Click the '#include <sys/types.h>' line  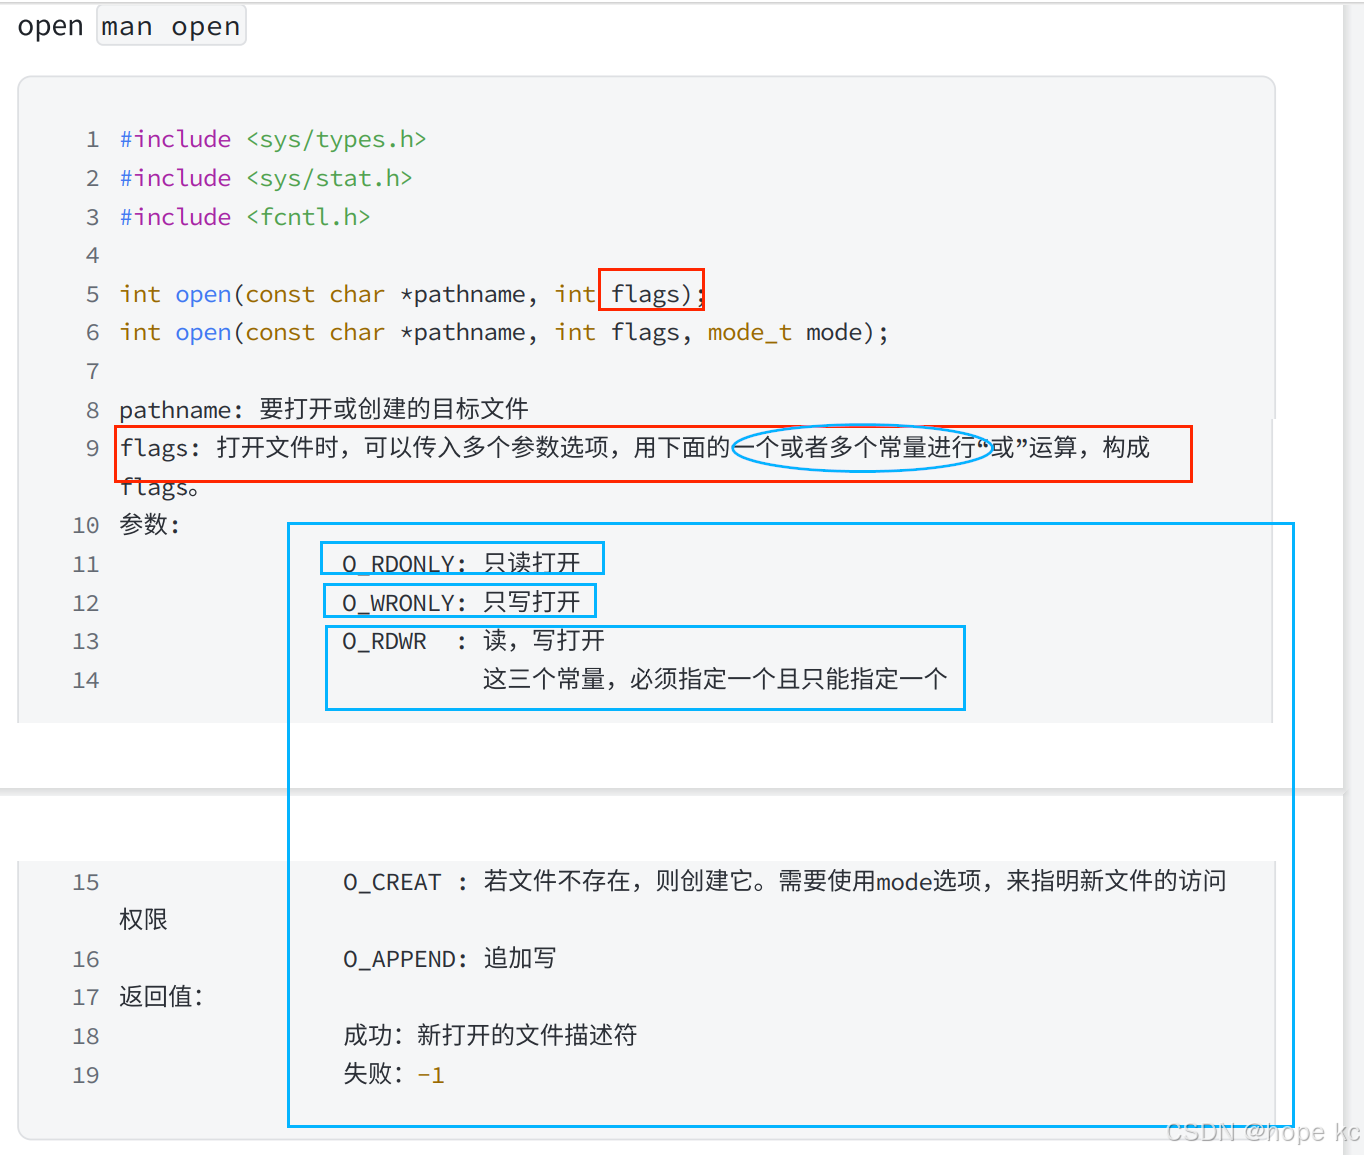(273, 139)
